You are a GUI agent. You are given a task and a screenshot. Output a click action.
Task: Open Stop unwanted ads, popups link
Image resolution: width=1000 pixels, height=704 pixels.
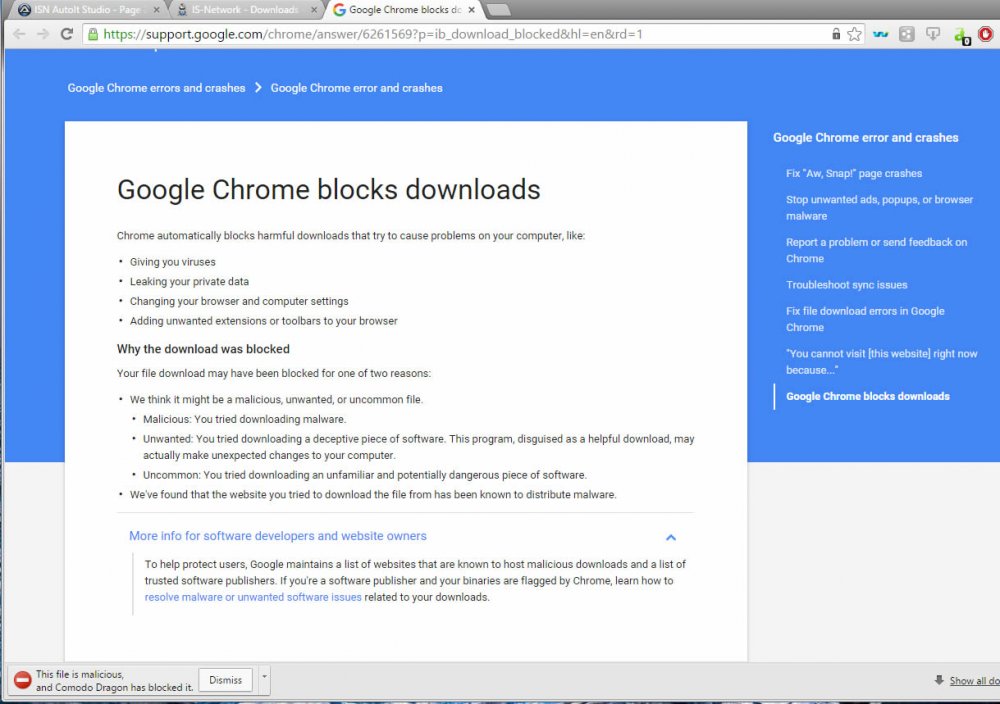click(x=879, y=208)
